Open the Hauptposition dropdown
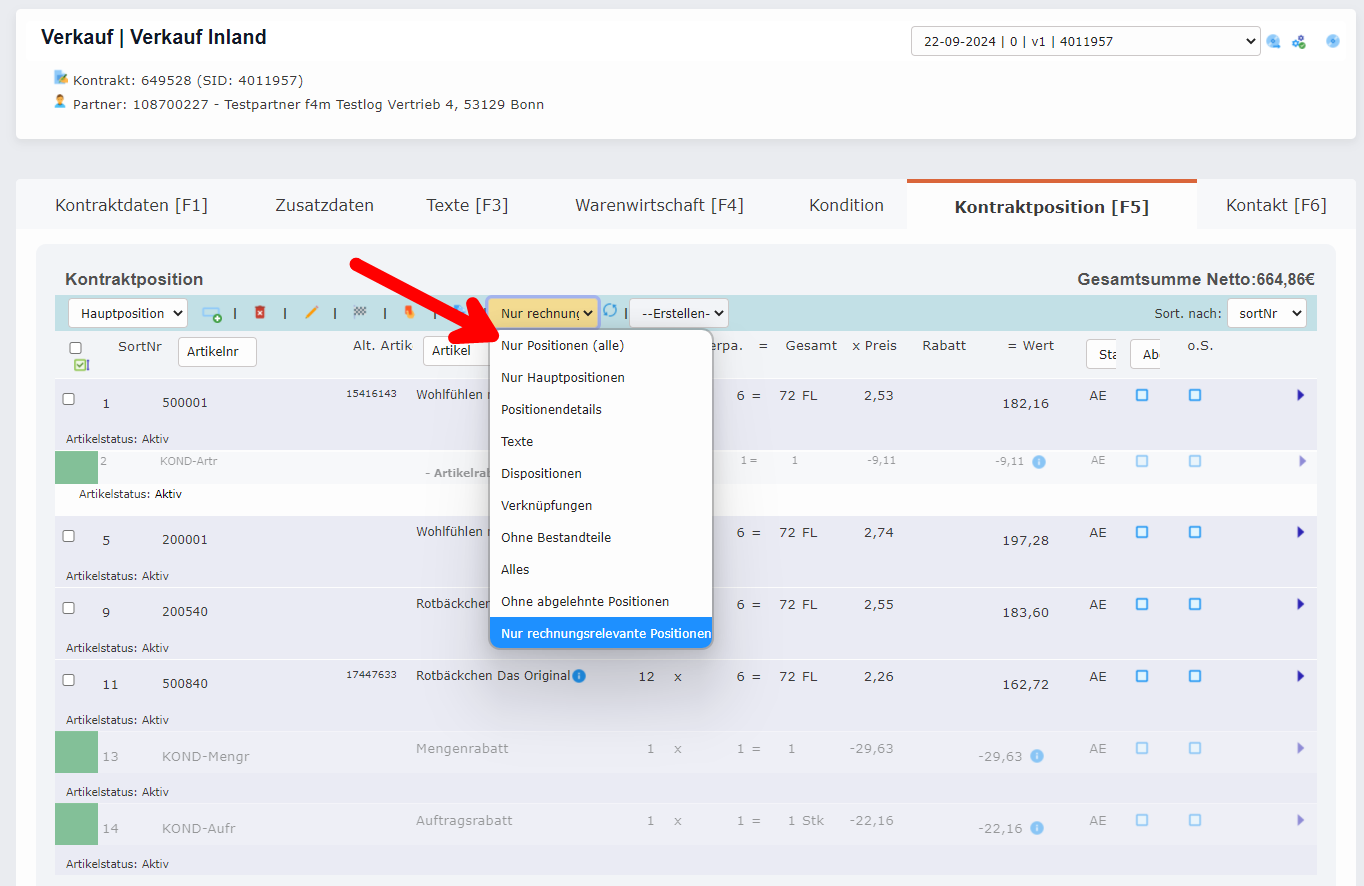This screenshot has width=1364, height=886. [127, 313]
